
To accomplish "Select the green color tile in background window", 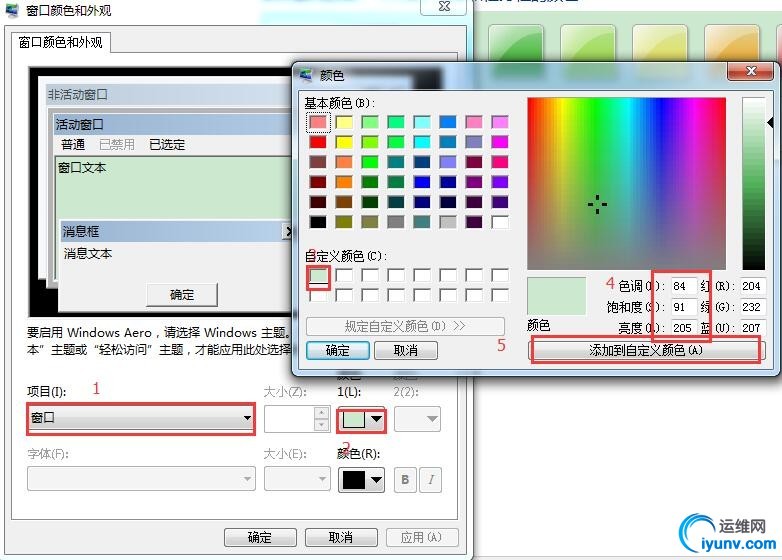I will click(x=516, y=42).
